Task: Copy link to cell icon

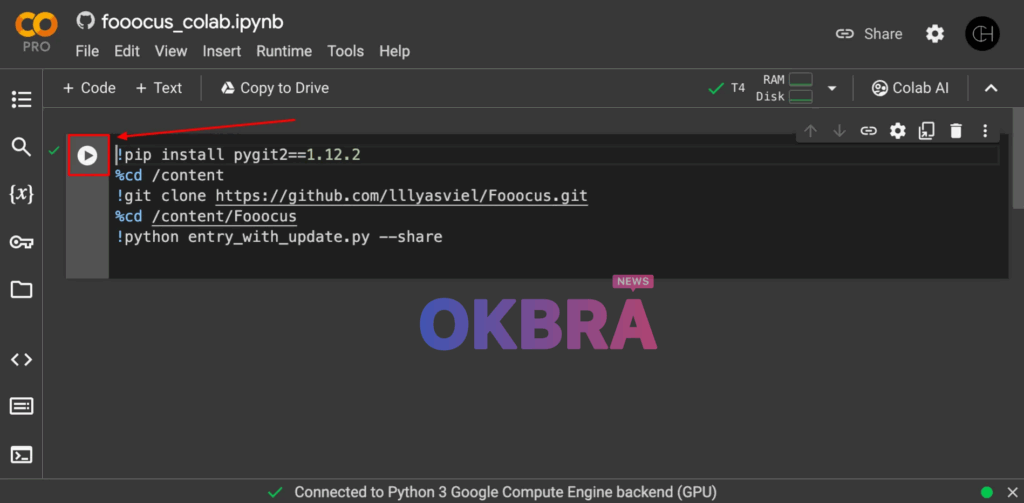Action: (x=868, y=131)
